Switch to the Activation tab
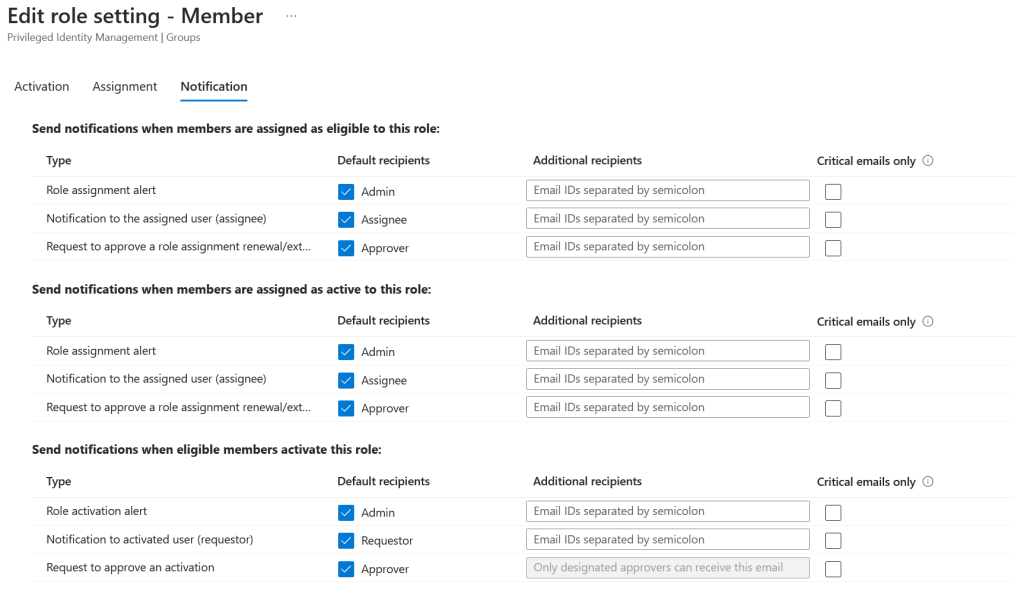The height and width of the screenshot is (598, 1024). [42, 87]
